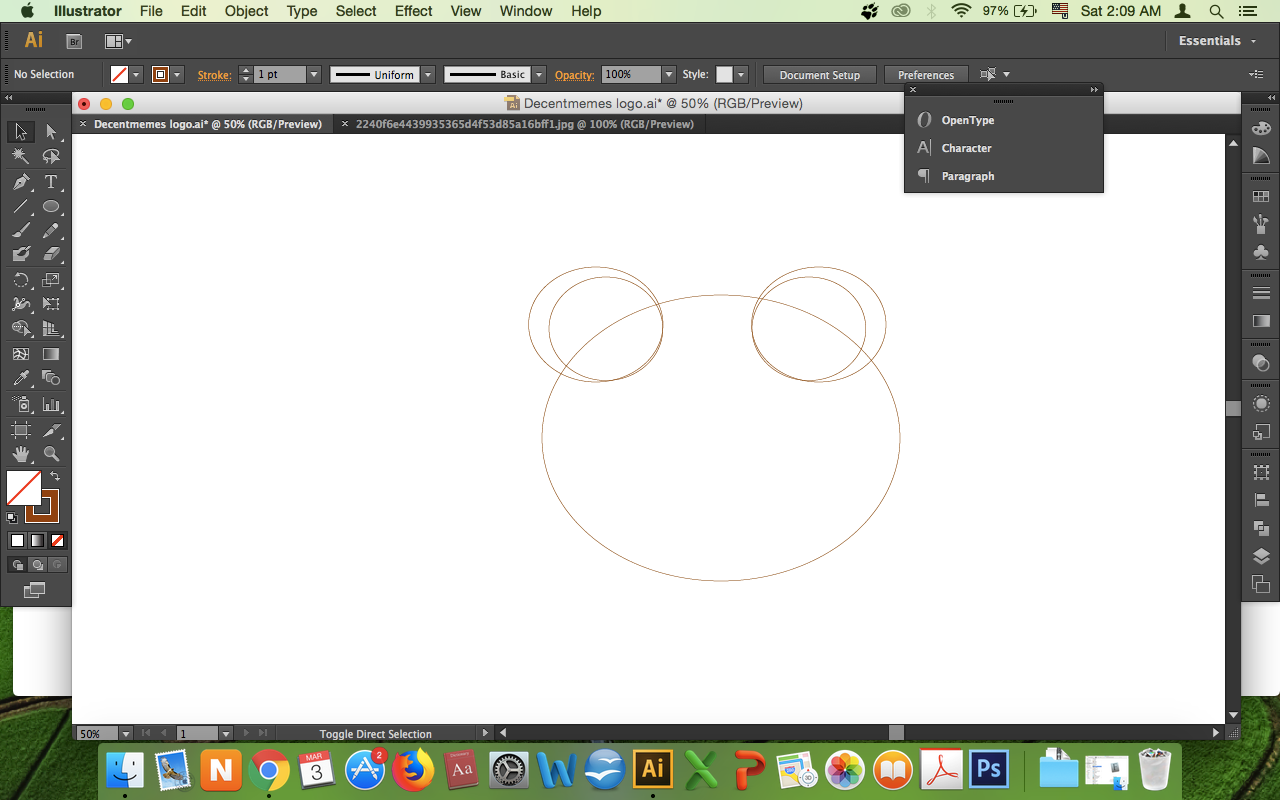Select the Pen tool
1280x800 pixels.
21,182
